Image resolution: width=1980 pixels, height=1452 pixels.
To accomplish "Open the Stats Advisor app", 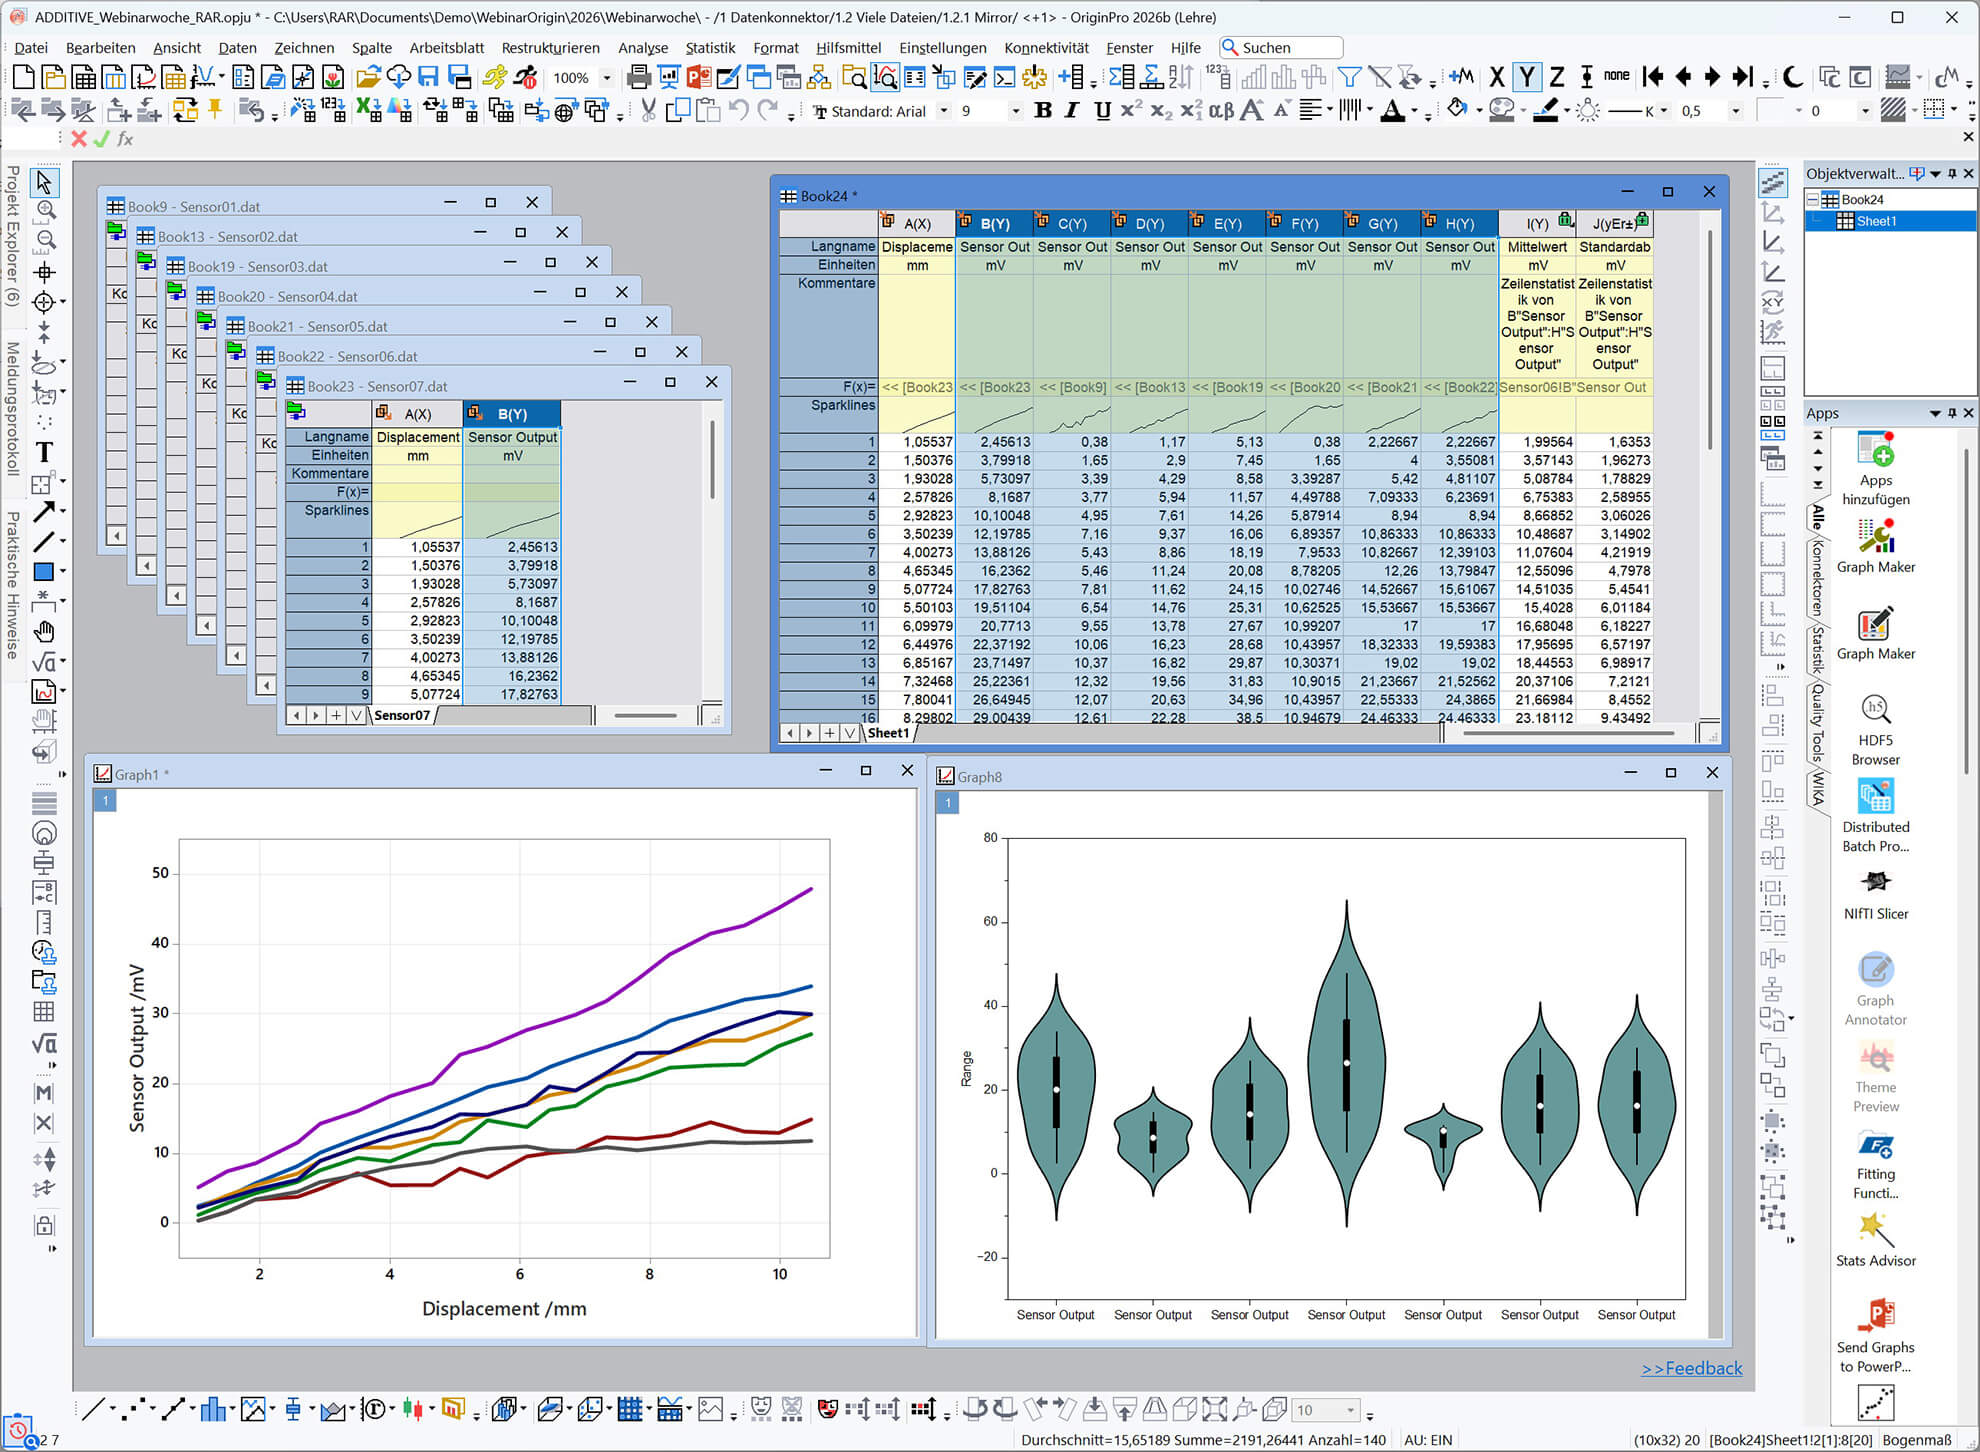I will (x=1875, y=1240).
